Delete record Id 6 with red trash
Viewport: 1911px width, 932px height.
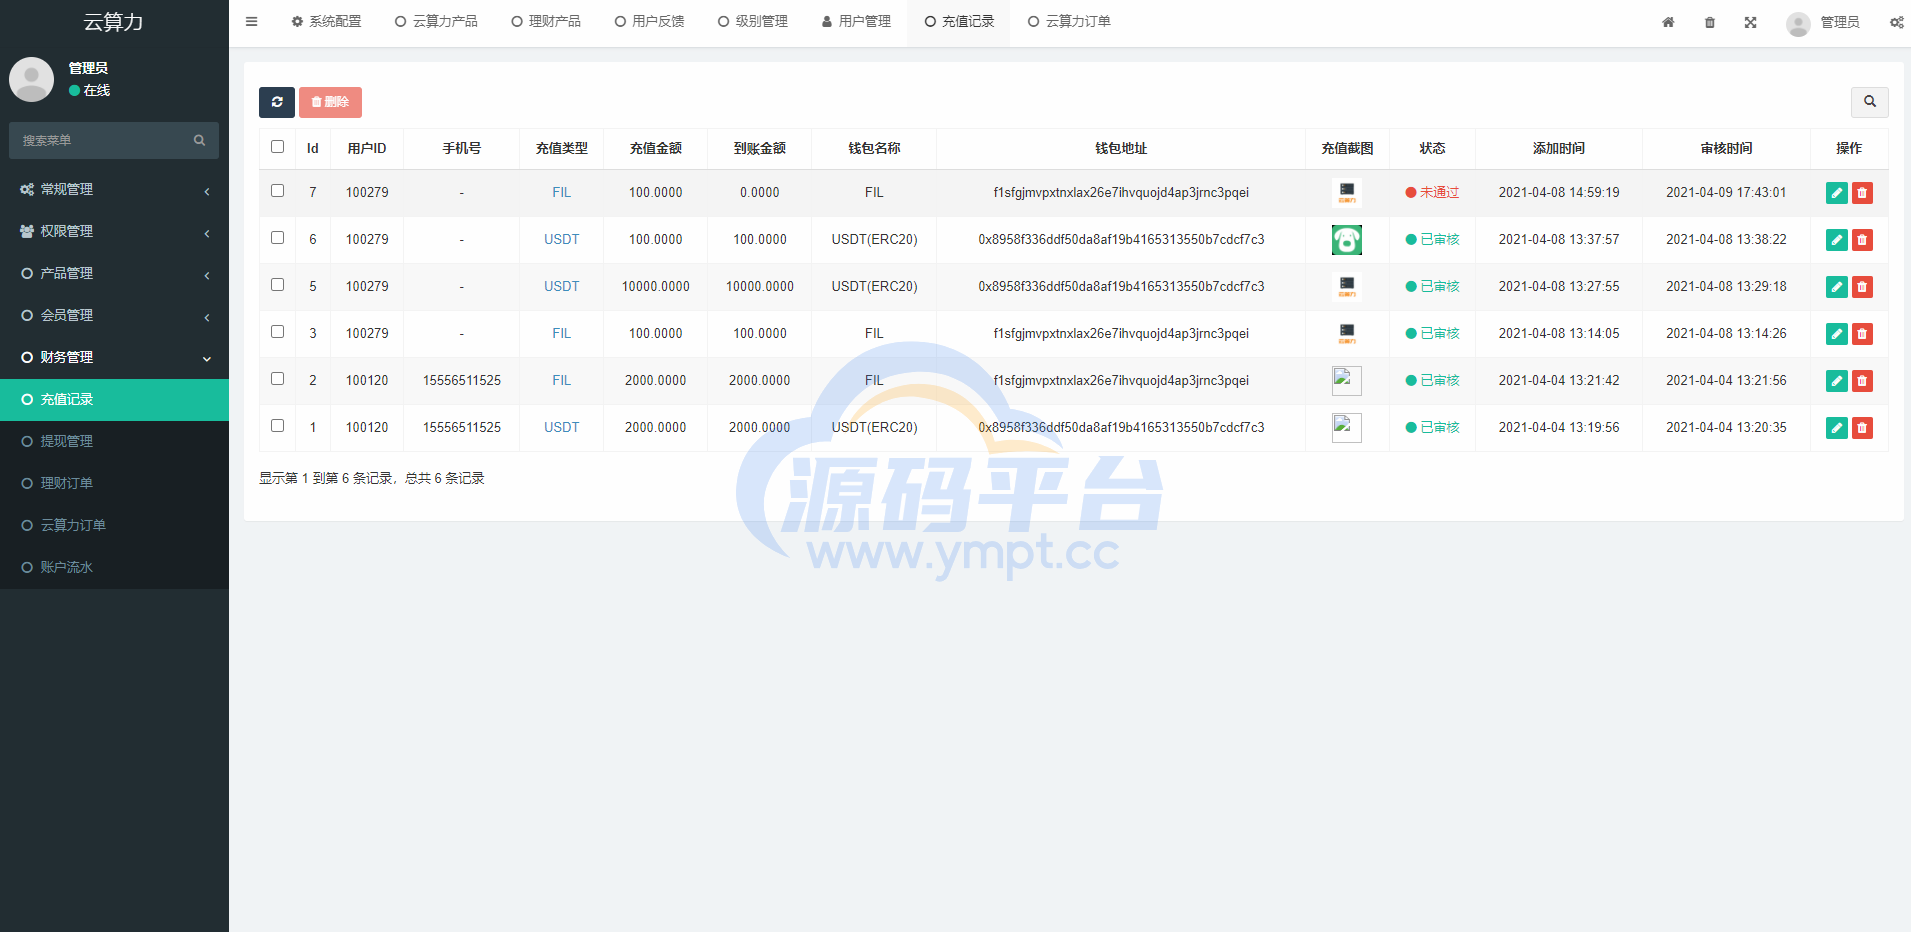(x=1862, y=240)
